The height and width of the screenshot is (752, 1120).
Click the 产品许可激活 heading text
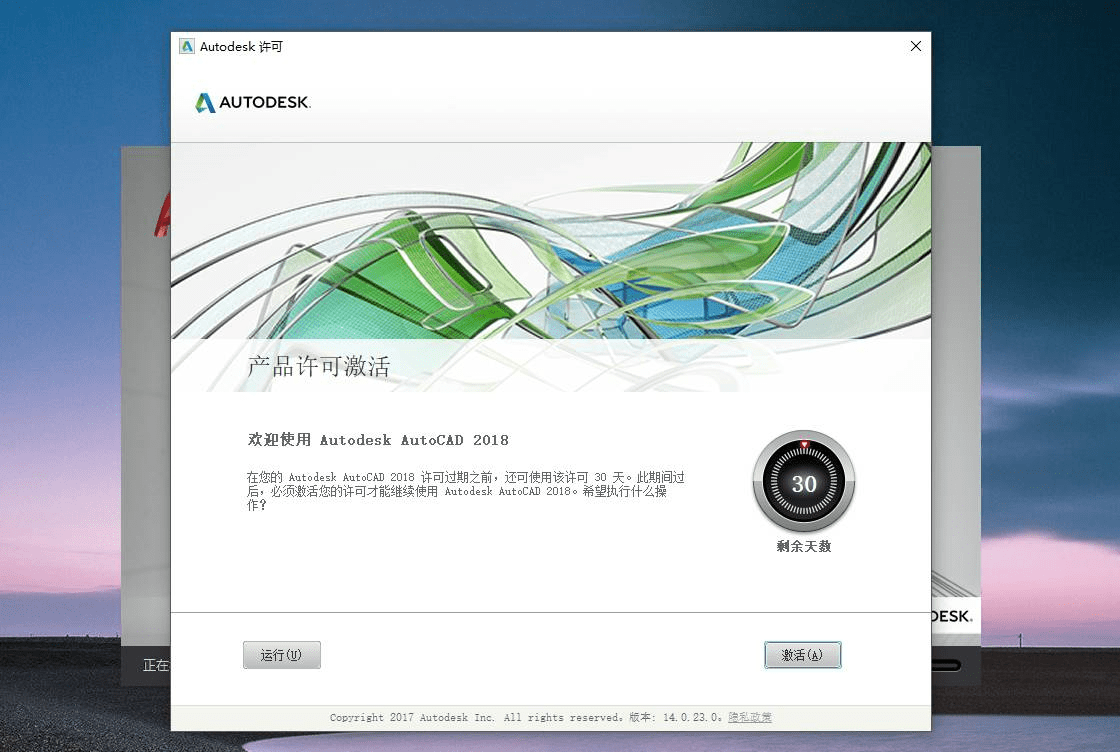tap(319, 367)
